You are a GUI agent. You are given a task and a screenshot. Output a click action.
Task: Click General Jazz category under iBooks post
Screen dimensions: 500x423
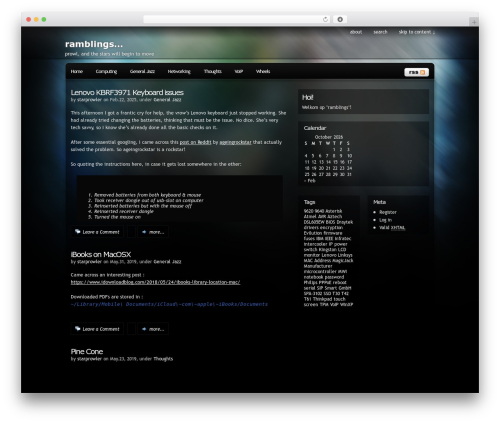coord(167,262)
